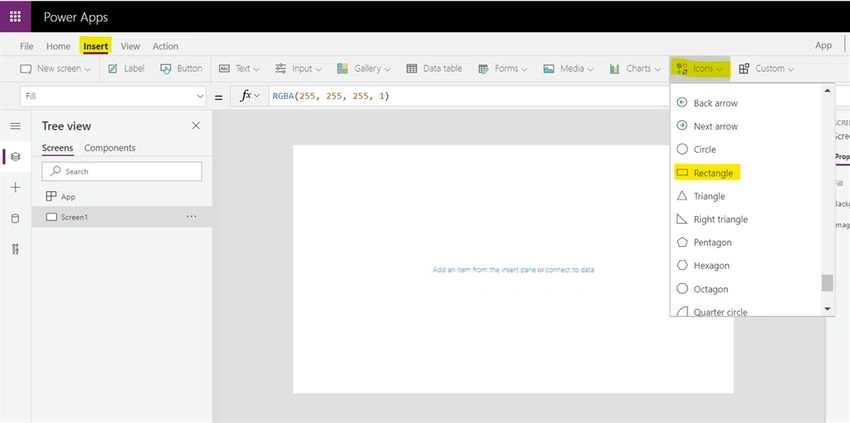Switch to the Components tab
The height and width of the screenshot is (423, 850).
(x=110, y=148)
